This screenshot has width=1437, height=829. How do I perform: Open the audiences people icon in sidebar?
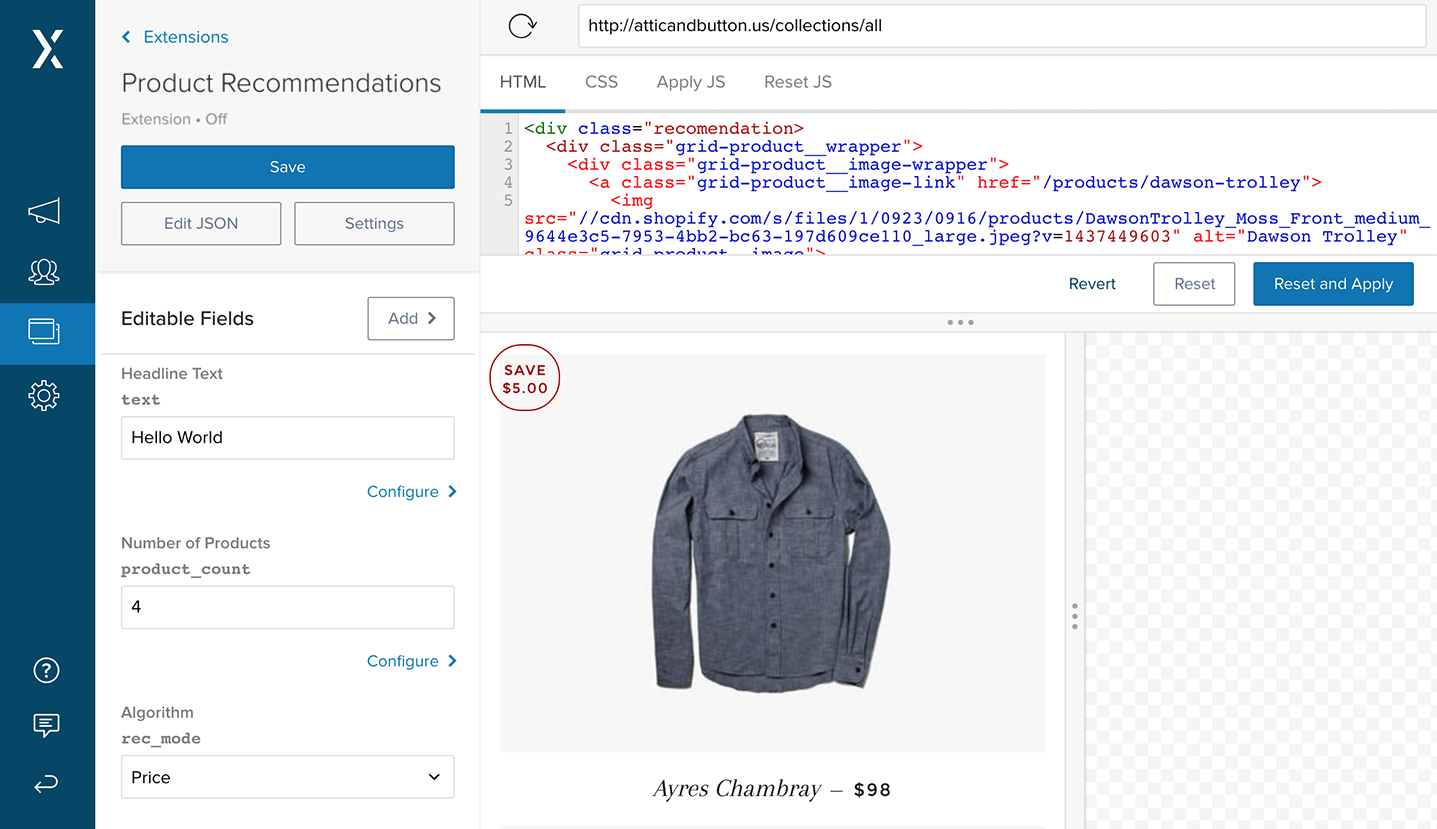click(44, 272)
